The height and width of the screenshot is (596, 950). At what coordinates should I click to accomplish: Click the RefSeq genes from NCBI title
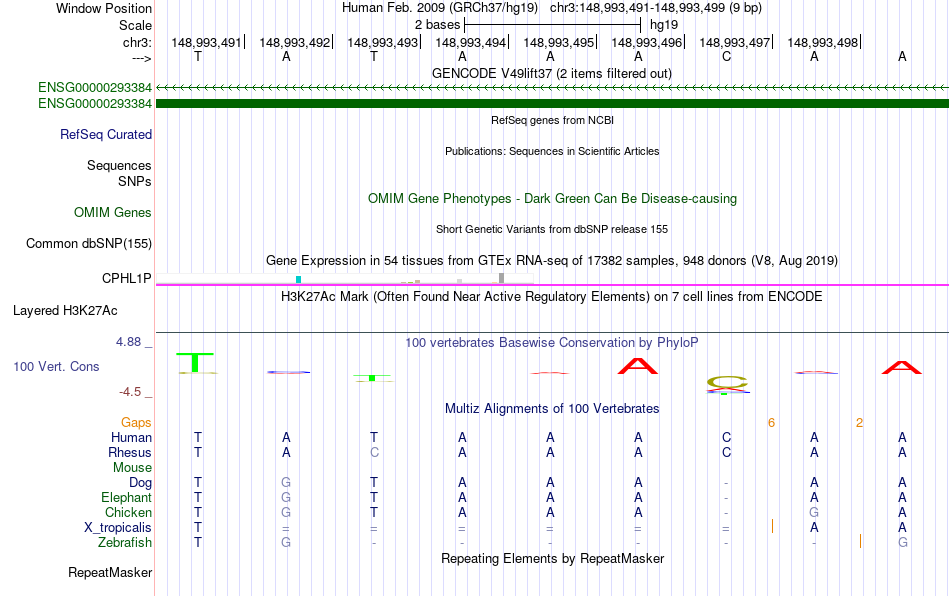click(x=553, y=121)
